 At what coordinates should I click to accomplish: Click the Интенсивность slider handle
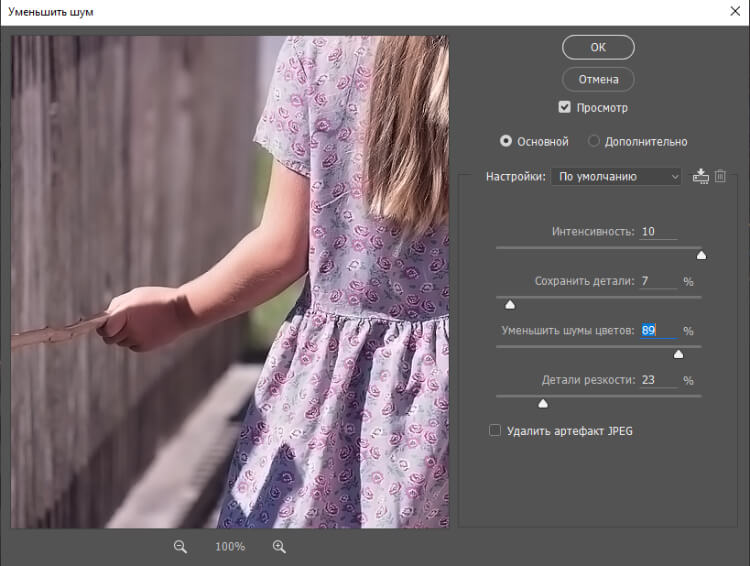coord(701,255)
